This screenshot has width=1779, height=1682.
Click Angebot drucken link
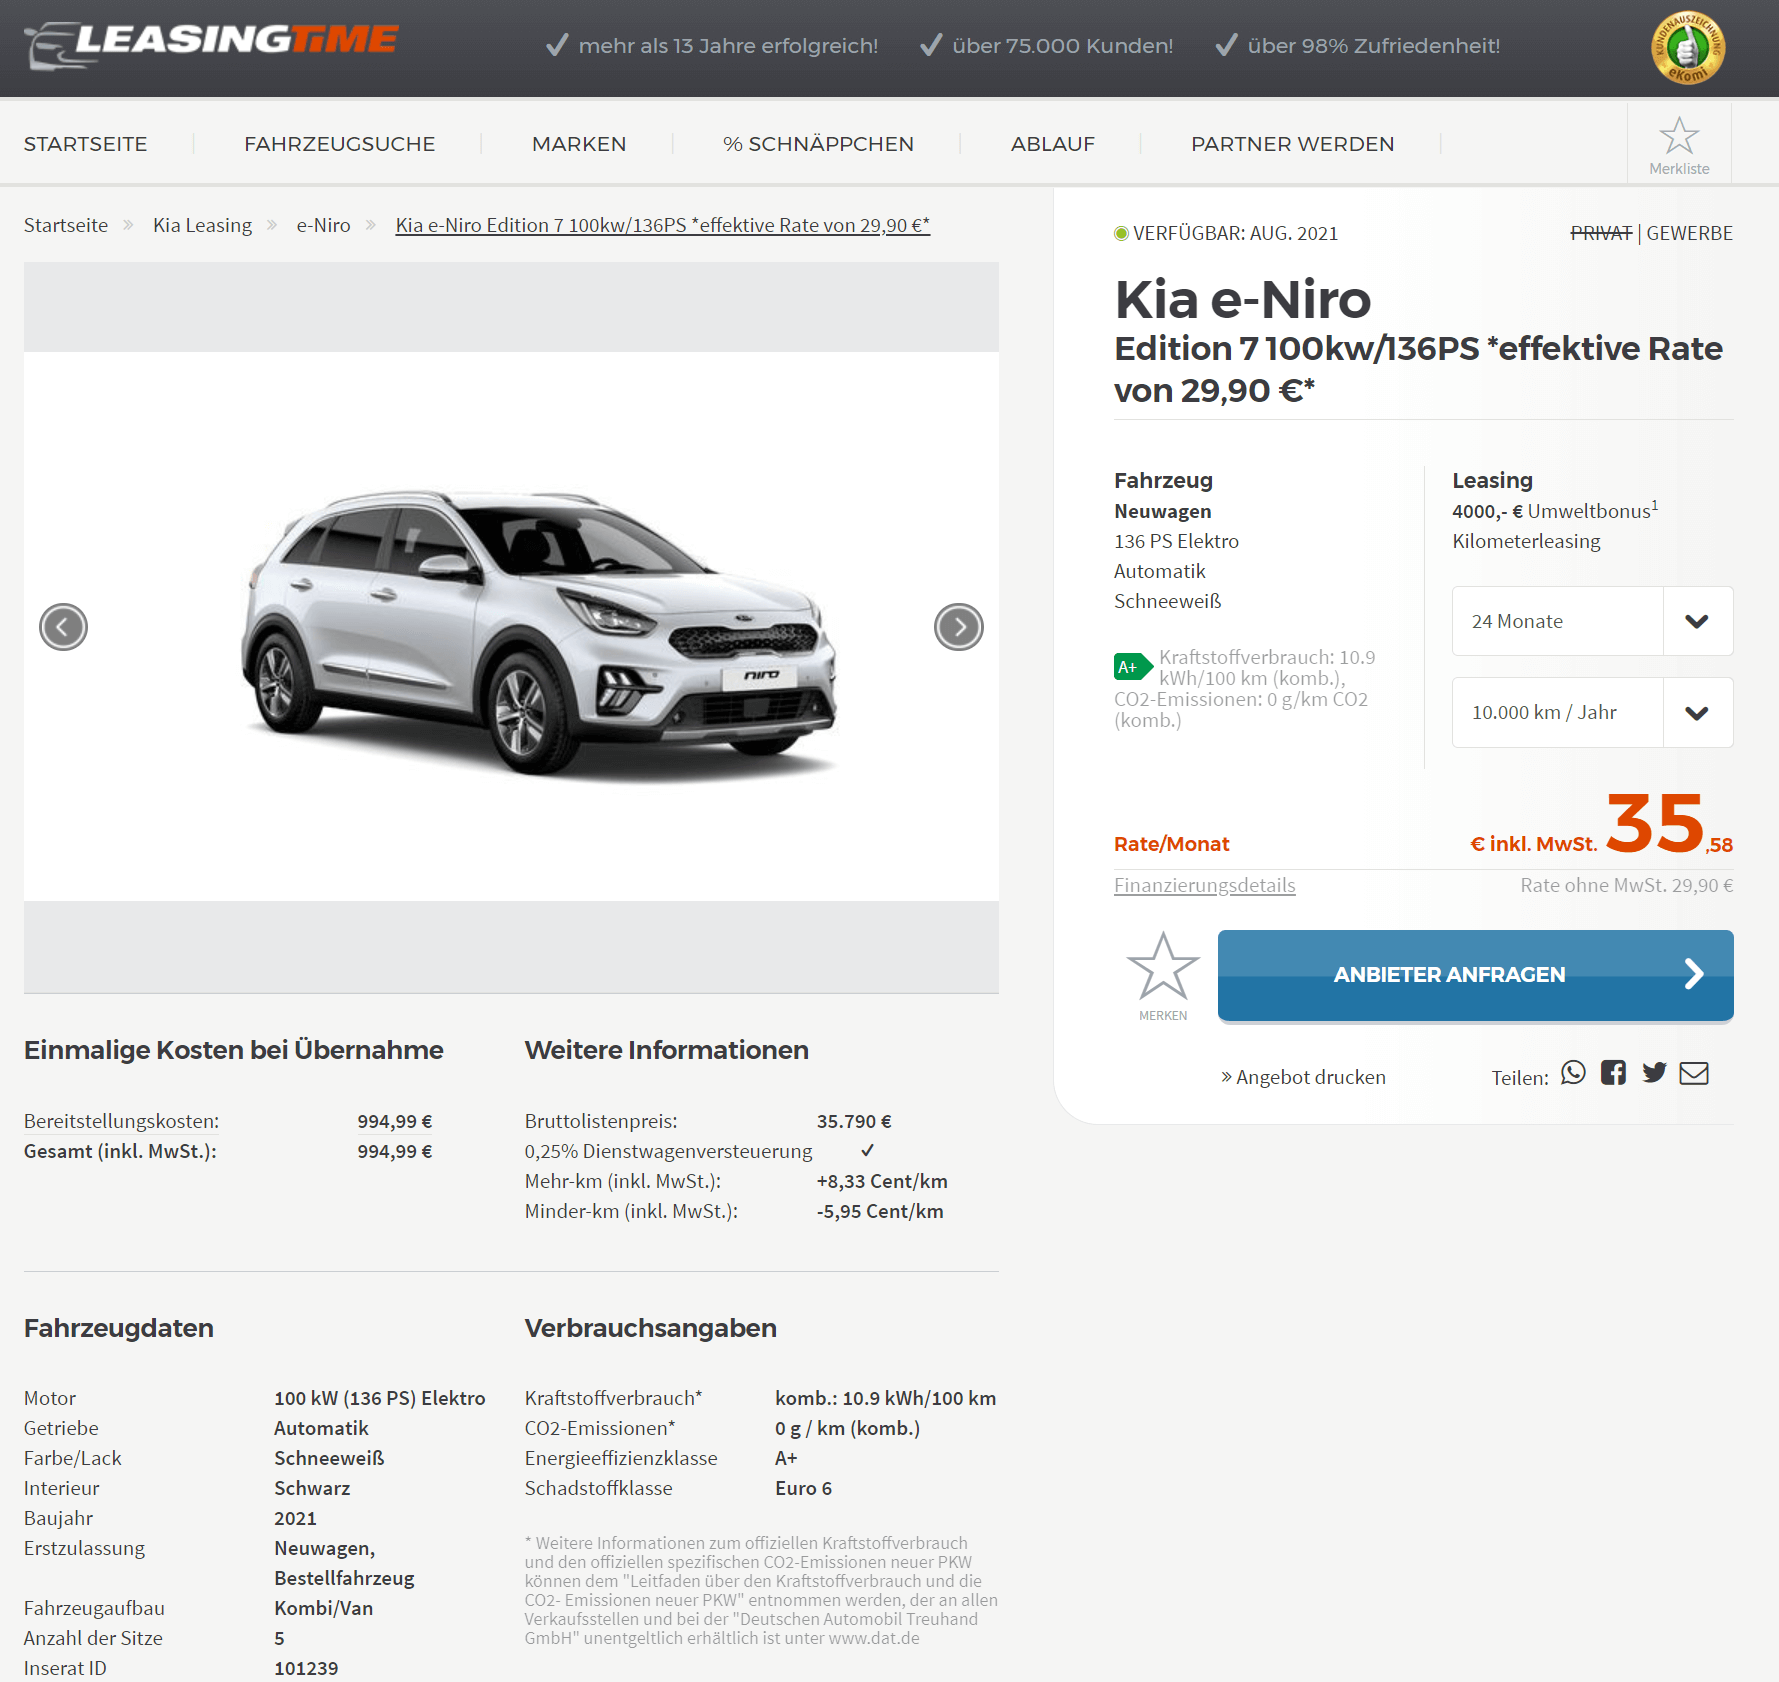[x=1303, y=1077]
